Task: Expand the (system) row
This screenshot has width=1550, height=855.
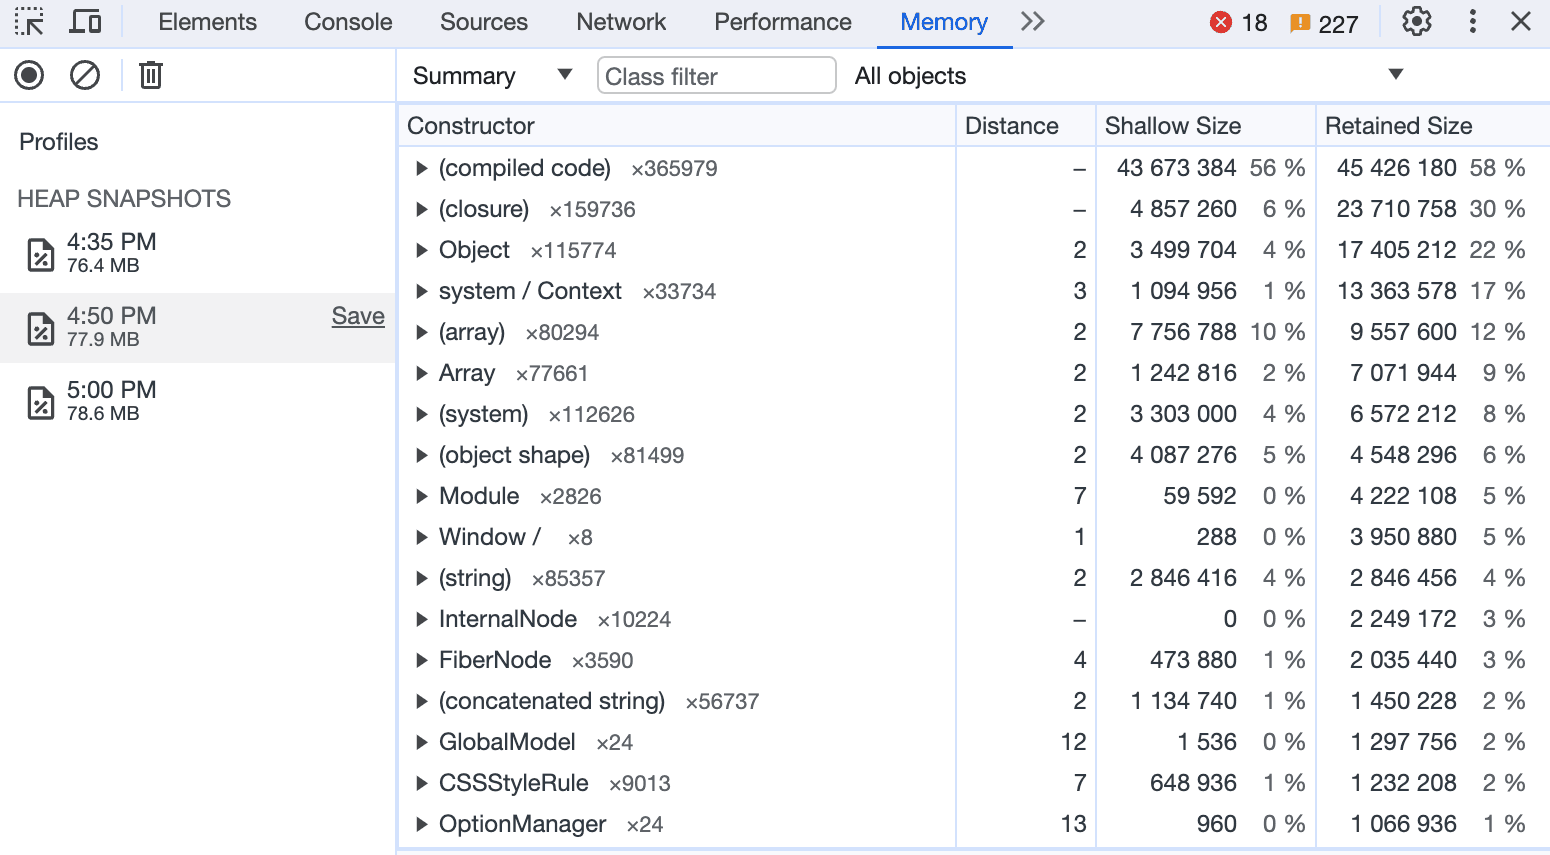Action: [421, 415]
